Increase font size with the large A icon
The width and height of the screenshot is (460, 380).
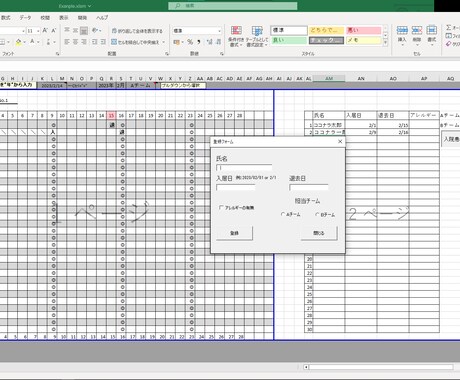click(x=45, y=30)
